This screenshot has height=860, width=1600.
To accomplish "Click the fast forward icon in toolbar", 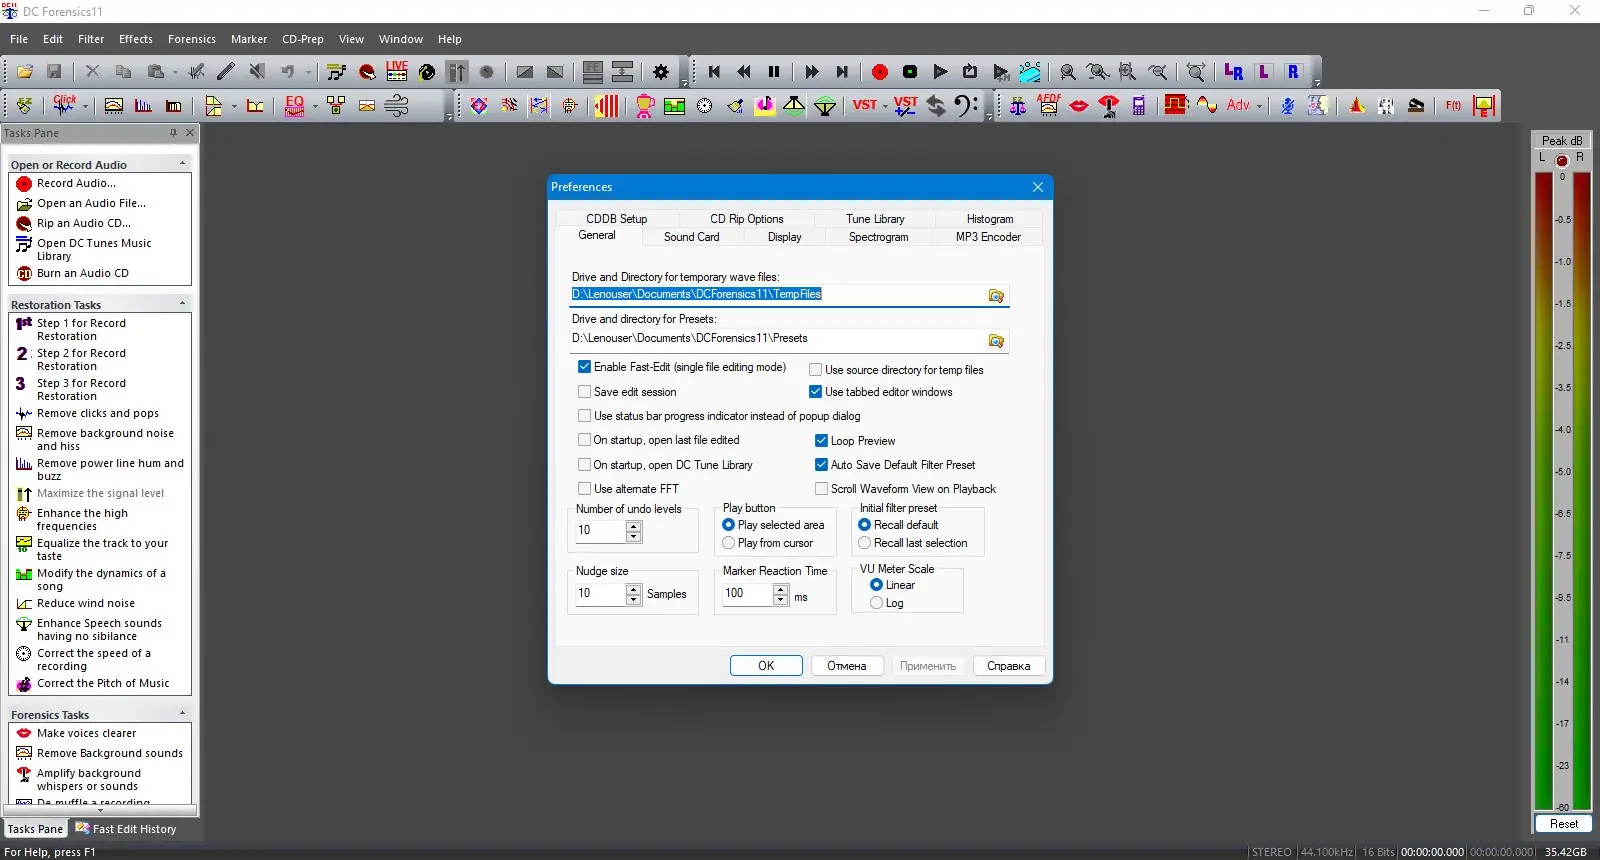I will tap(812, 72).
